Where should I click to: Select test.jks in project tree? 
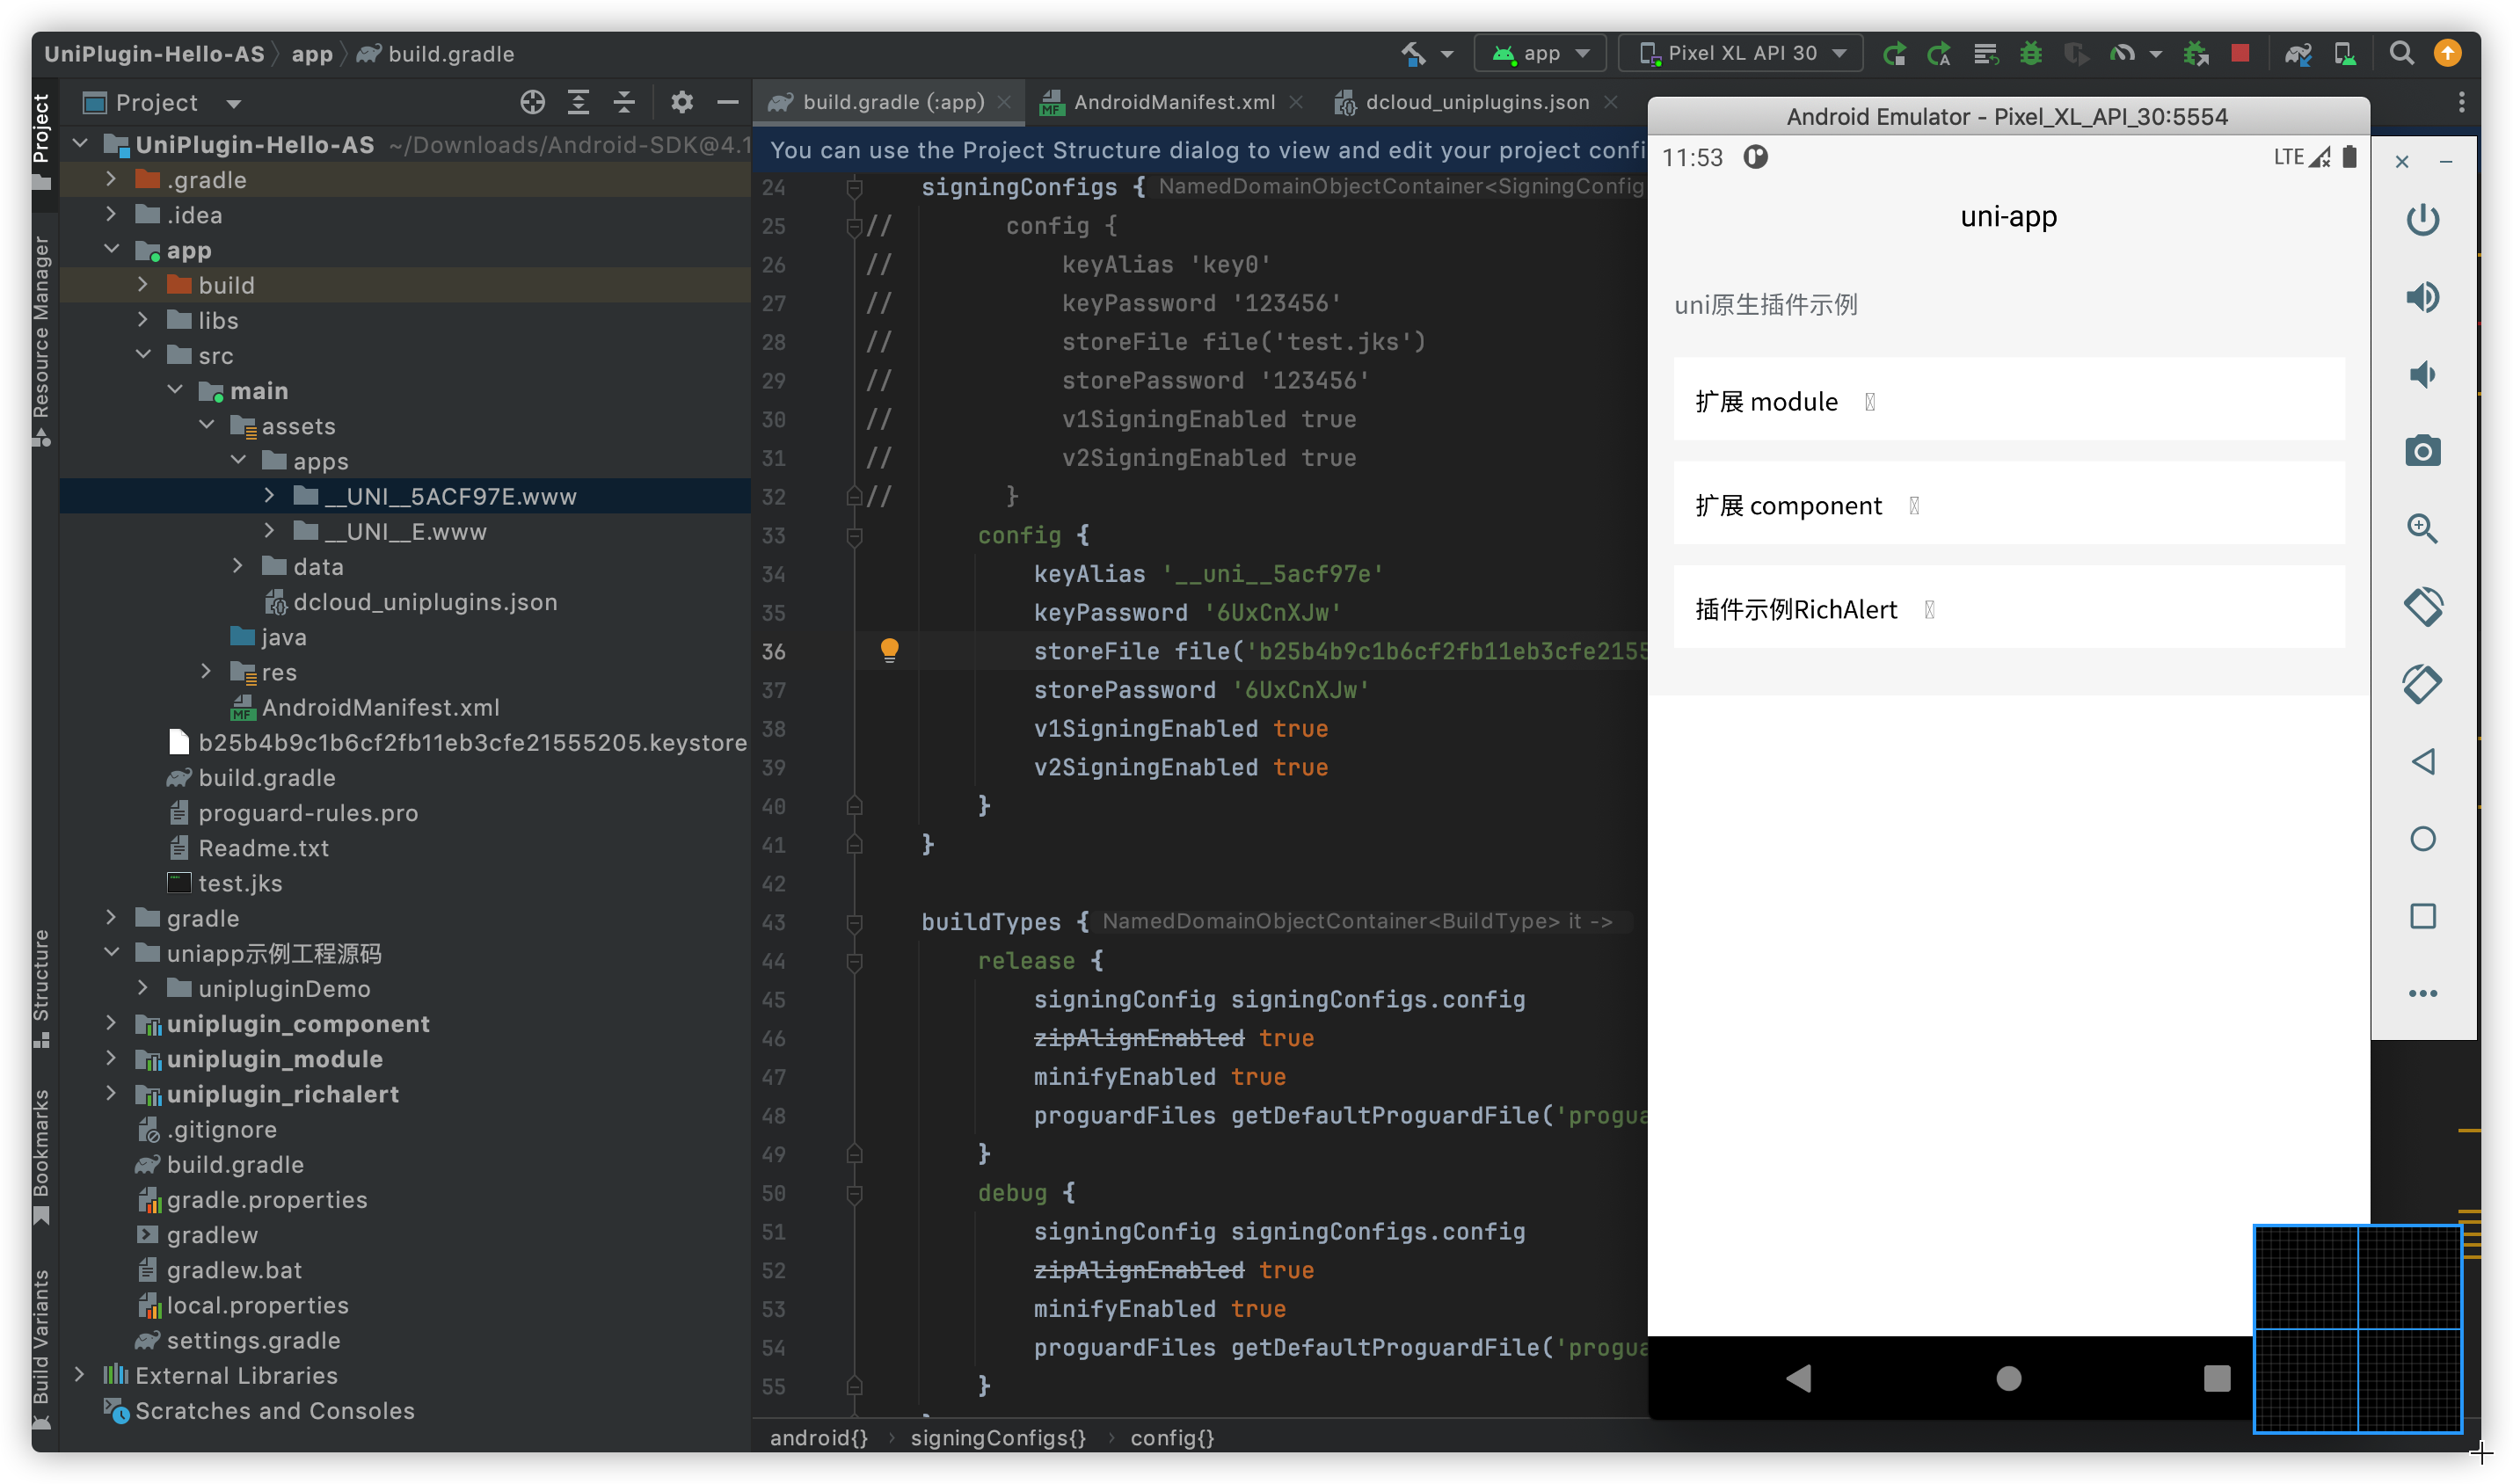click(225, 883)
